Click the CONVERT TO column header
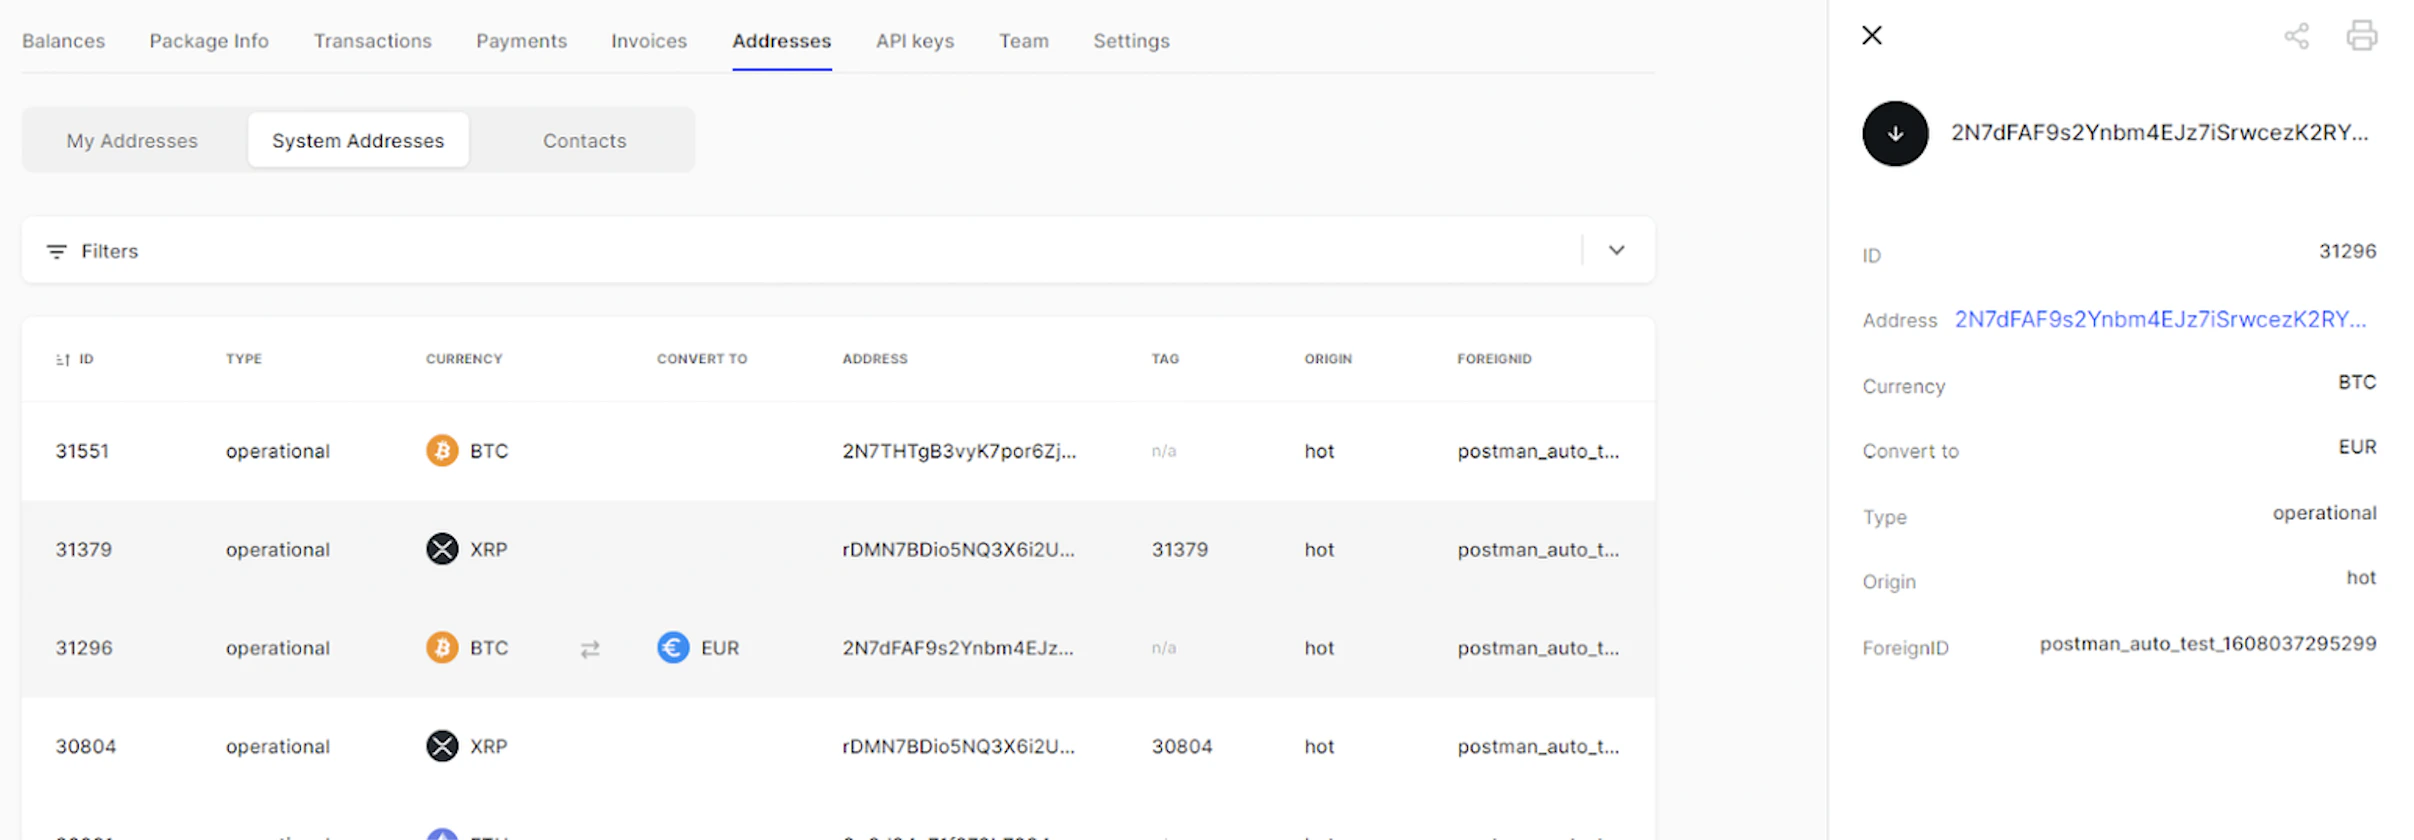 coord(702,359)
